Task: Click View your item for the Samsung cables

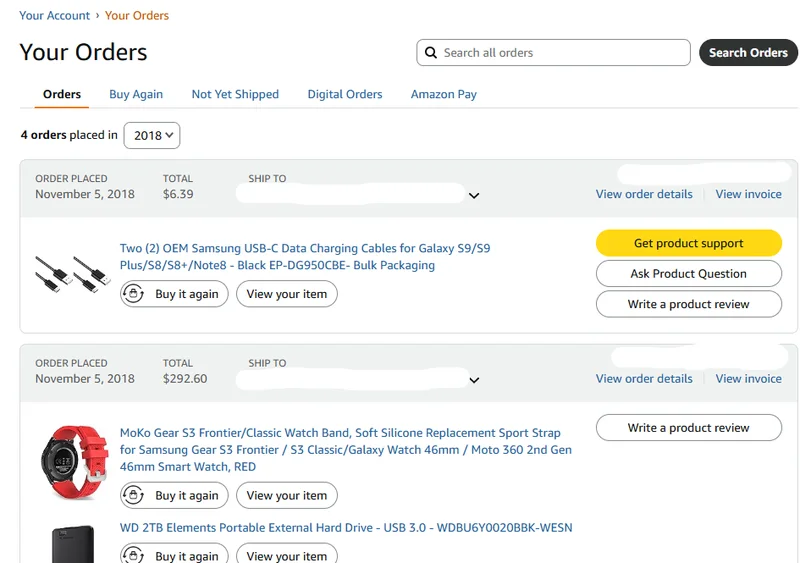Action: [x=287, y=294]
